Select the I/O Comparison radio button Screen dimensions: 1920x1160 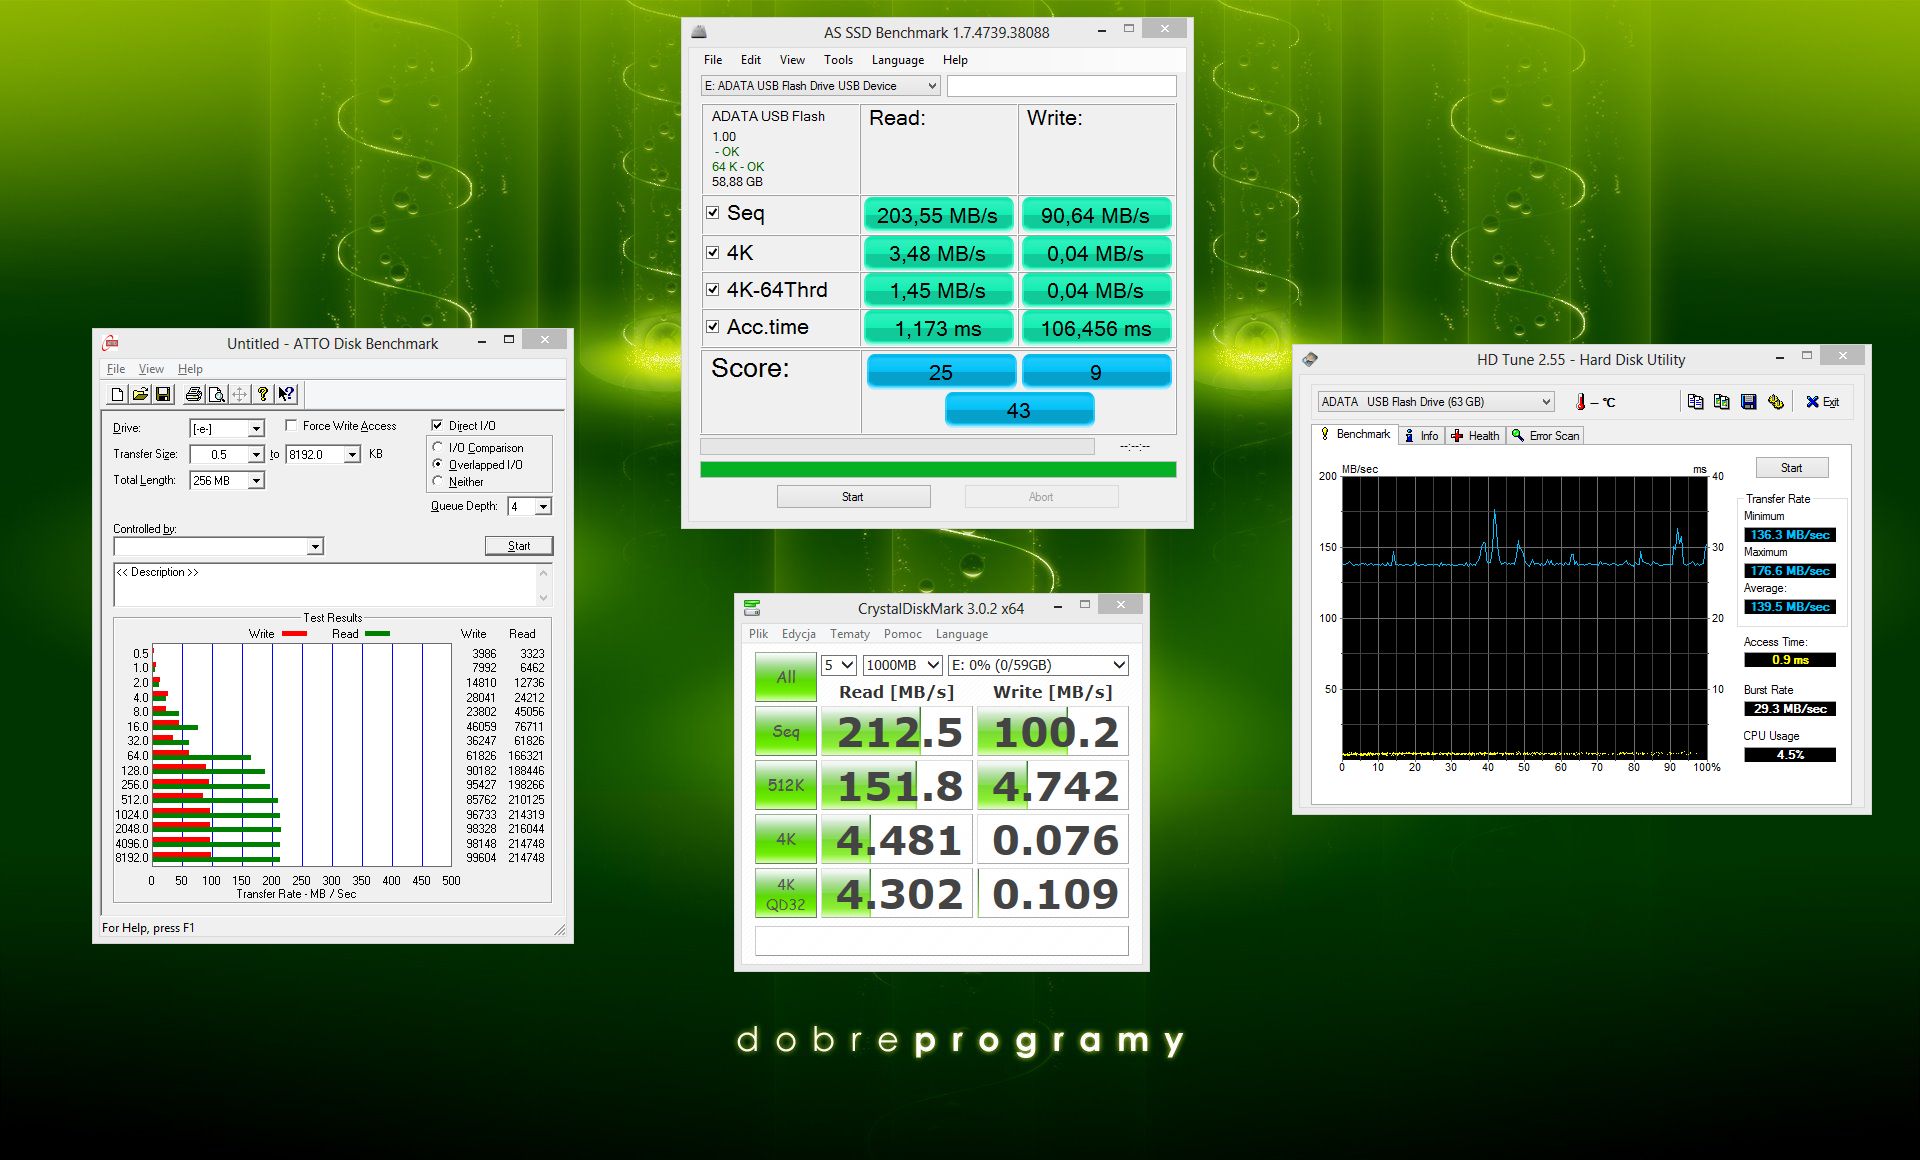438,447
